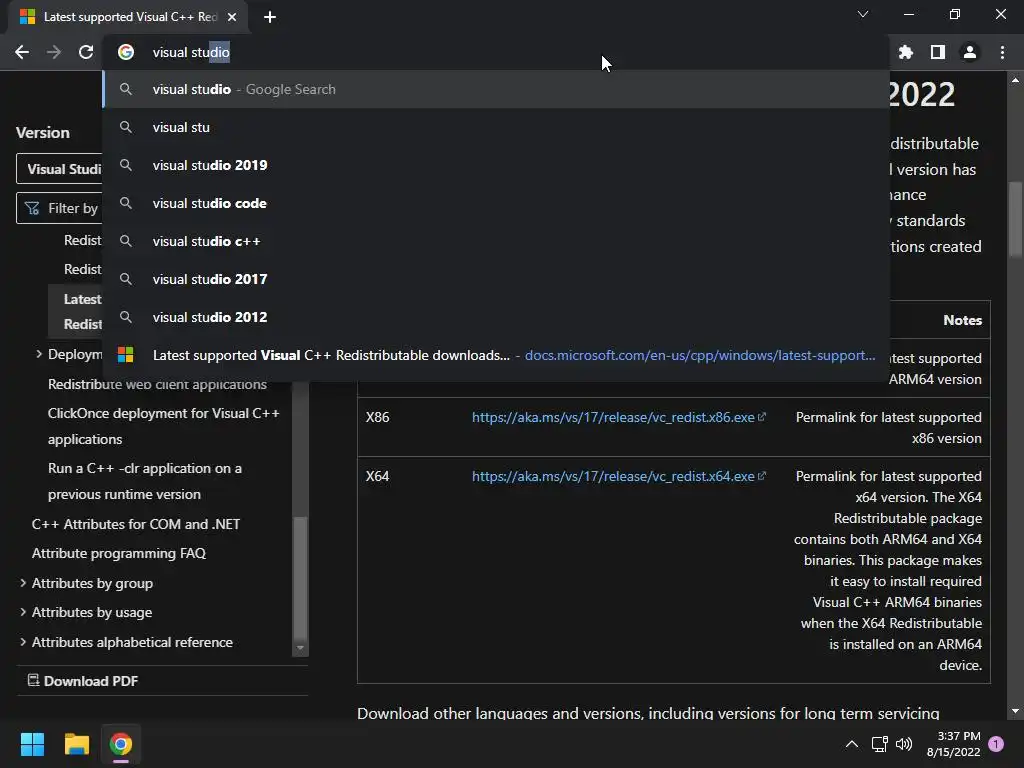1024x768 pixels.
Task: Click the X64 architecture cell
Action: click(x=377, y=476)
